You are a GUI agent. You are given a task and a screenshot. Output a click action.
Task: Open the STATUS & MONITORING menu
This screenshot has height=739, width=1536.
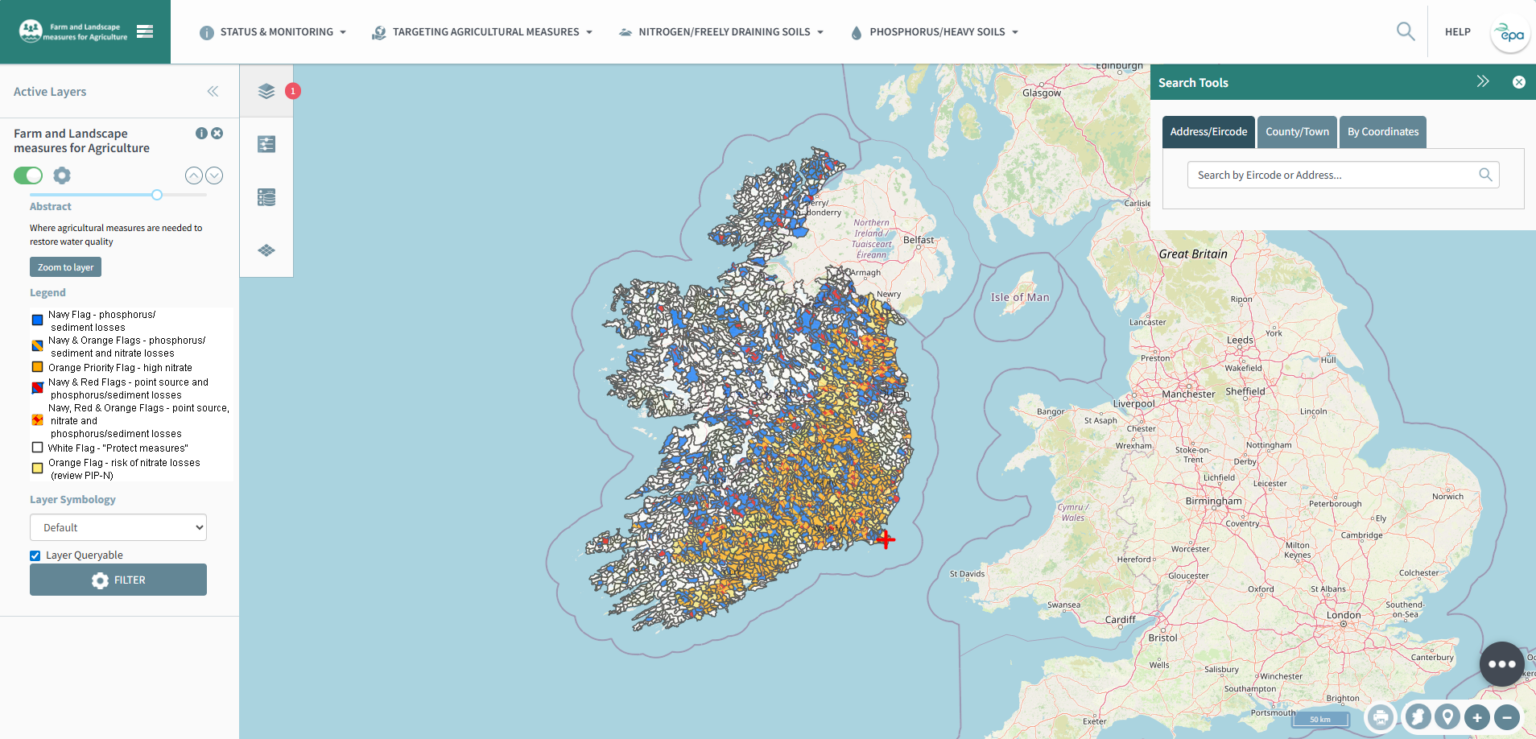pyautogui.click(x=272, y=31)
